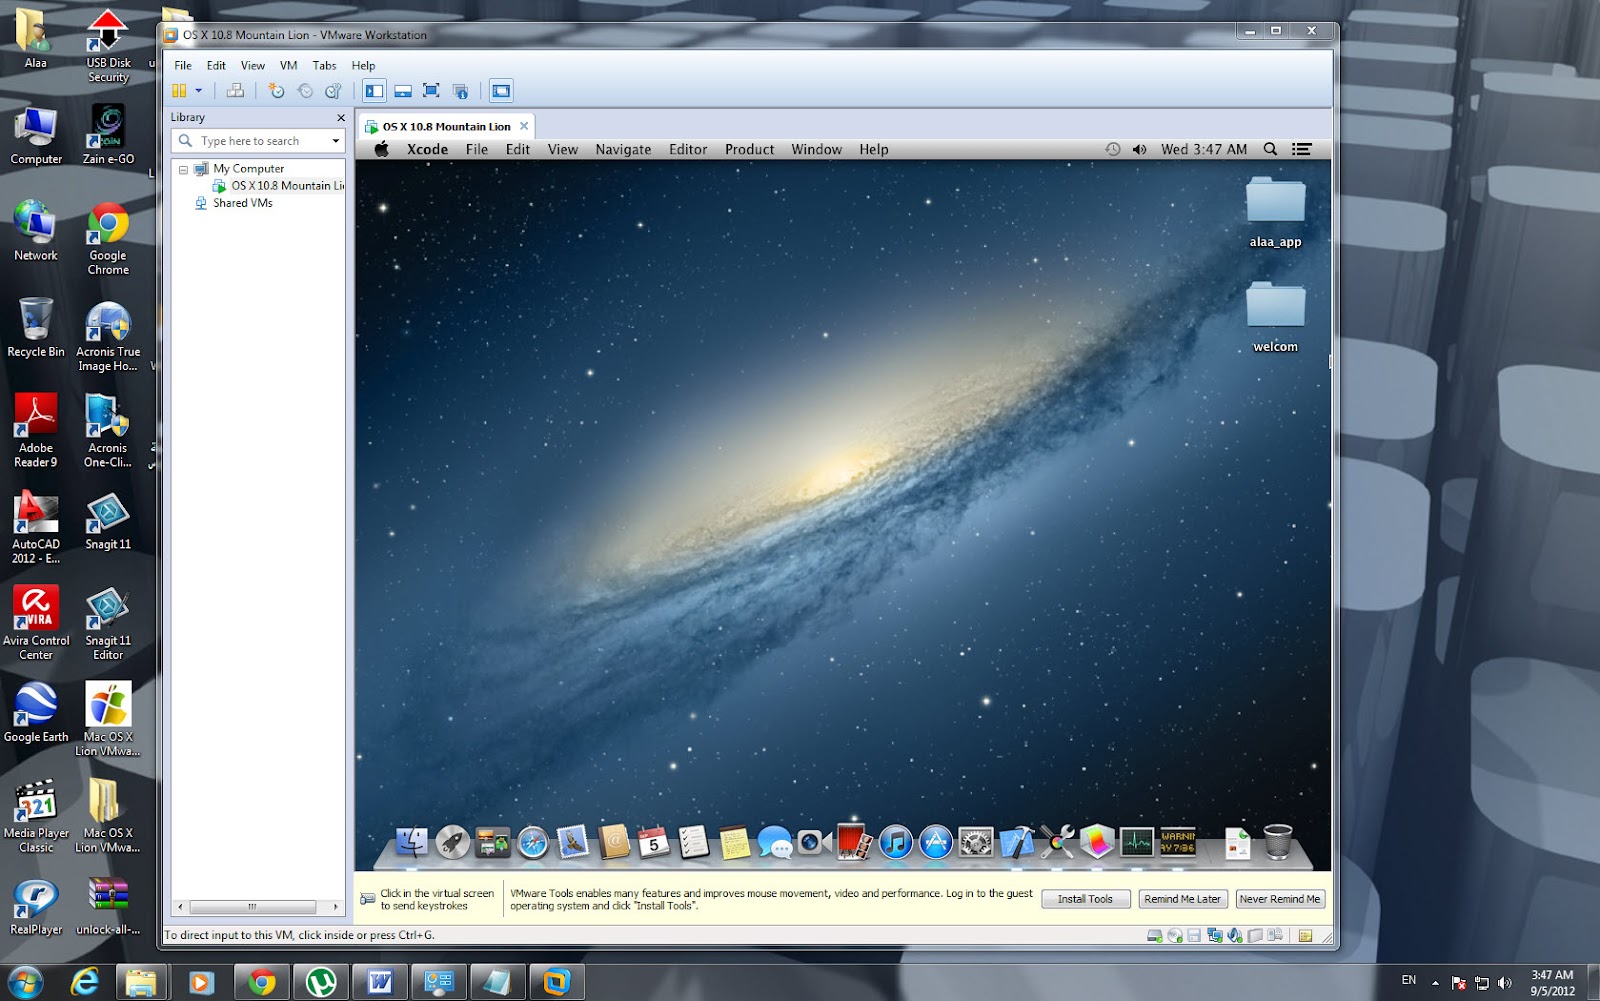This screenshot has height=1001, width=1600.
Task: Open the VMware VM menu
Action: [288, 65]
